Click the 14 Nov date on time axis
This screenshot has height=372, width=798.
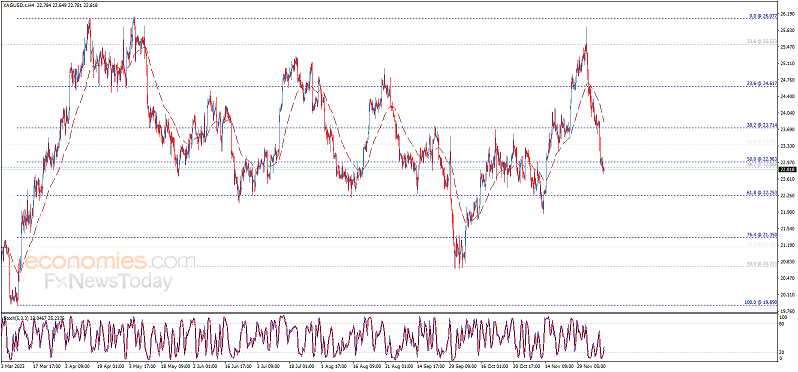pyautogui.click(x=558, y=365)
